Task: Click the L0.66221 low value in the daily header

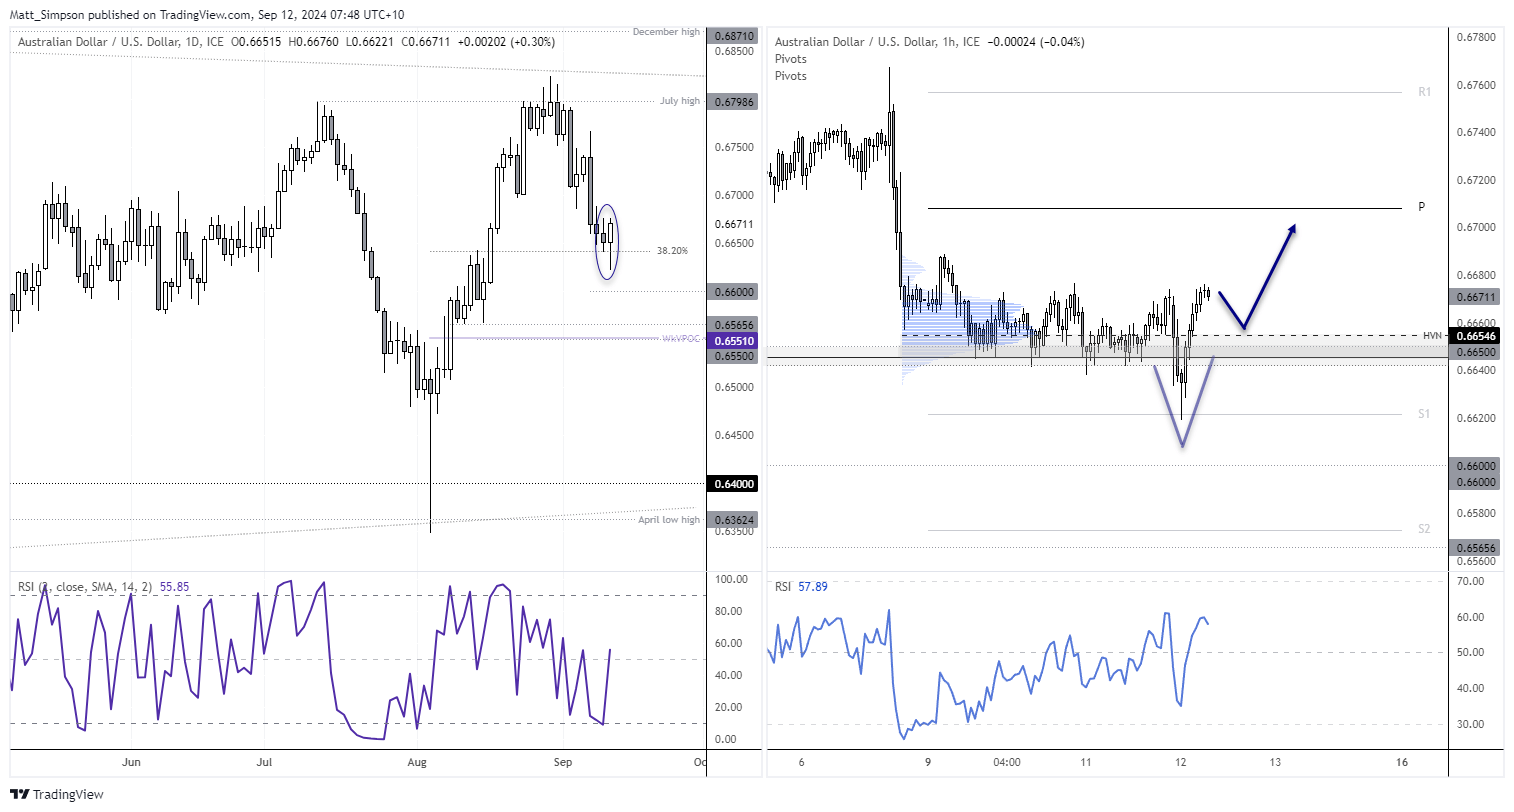Action: (x=369, y=42)
